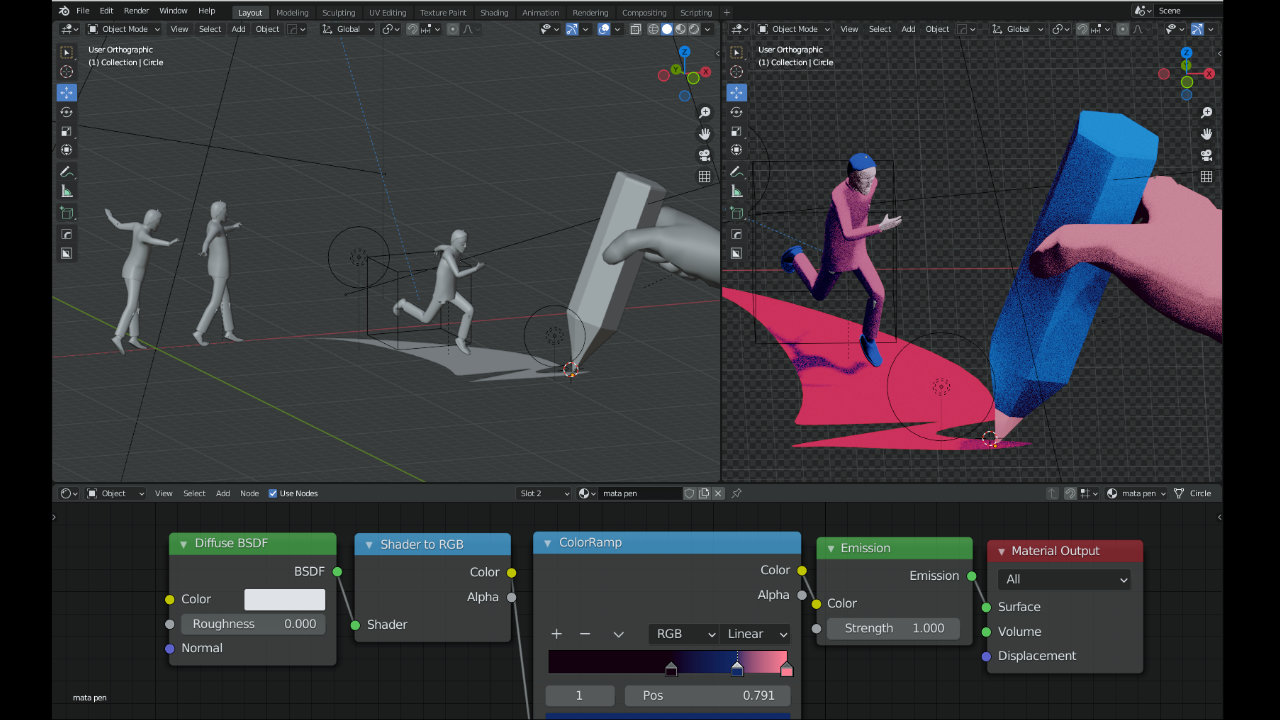Select the Rotate tool in left viewport

pyautogui.click(x=66, y=111)
